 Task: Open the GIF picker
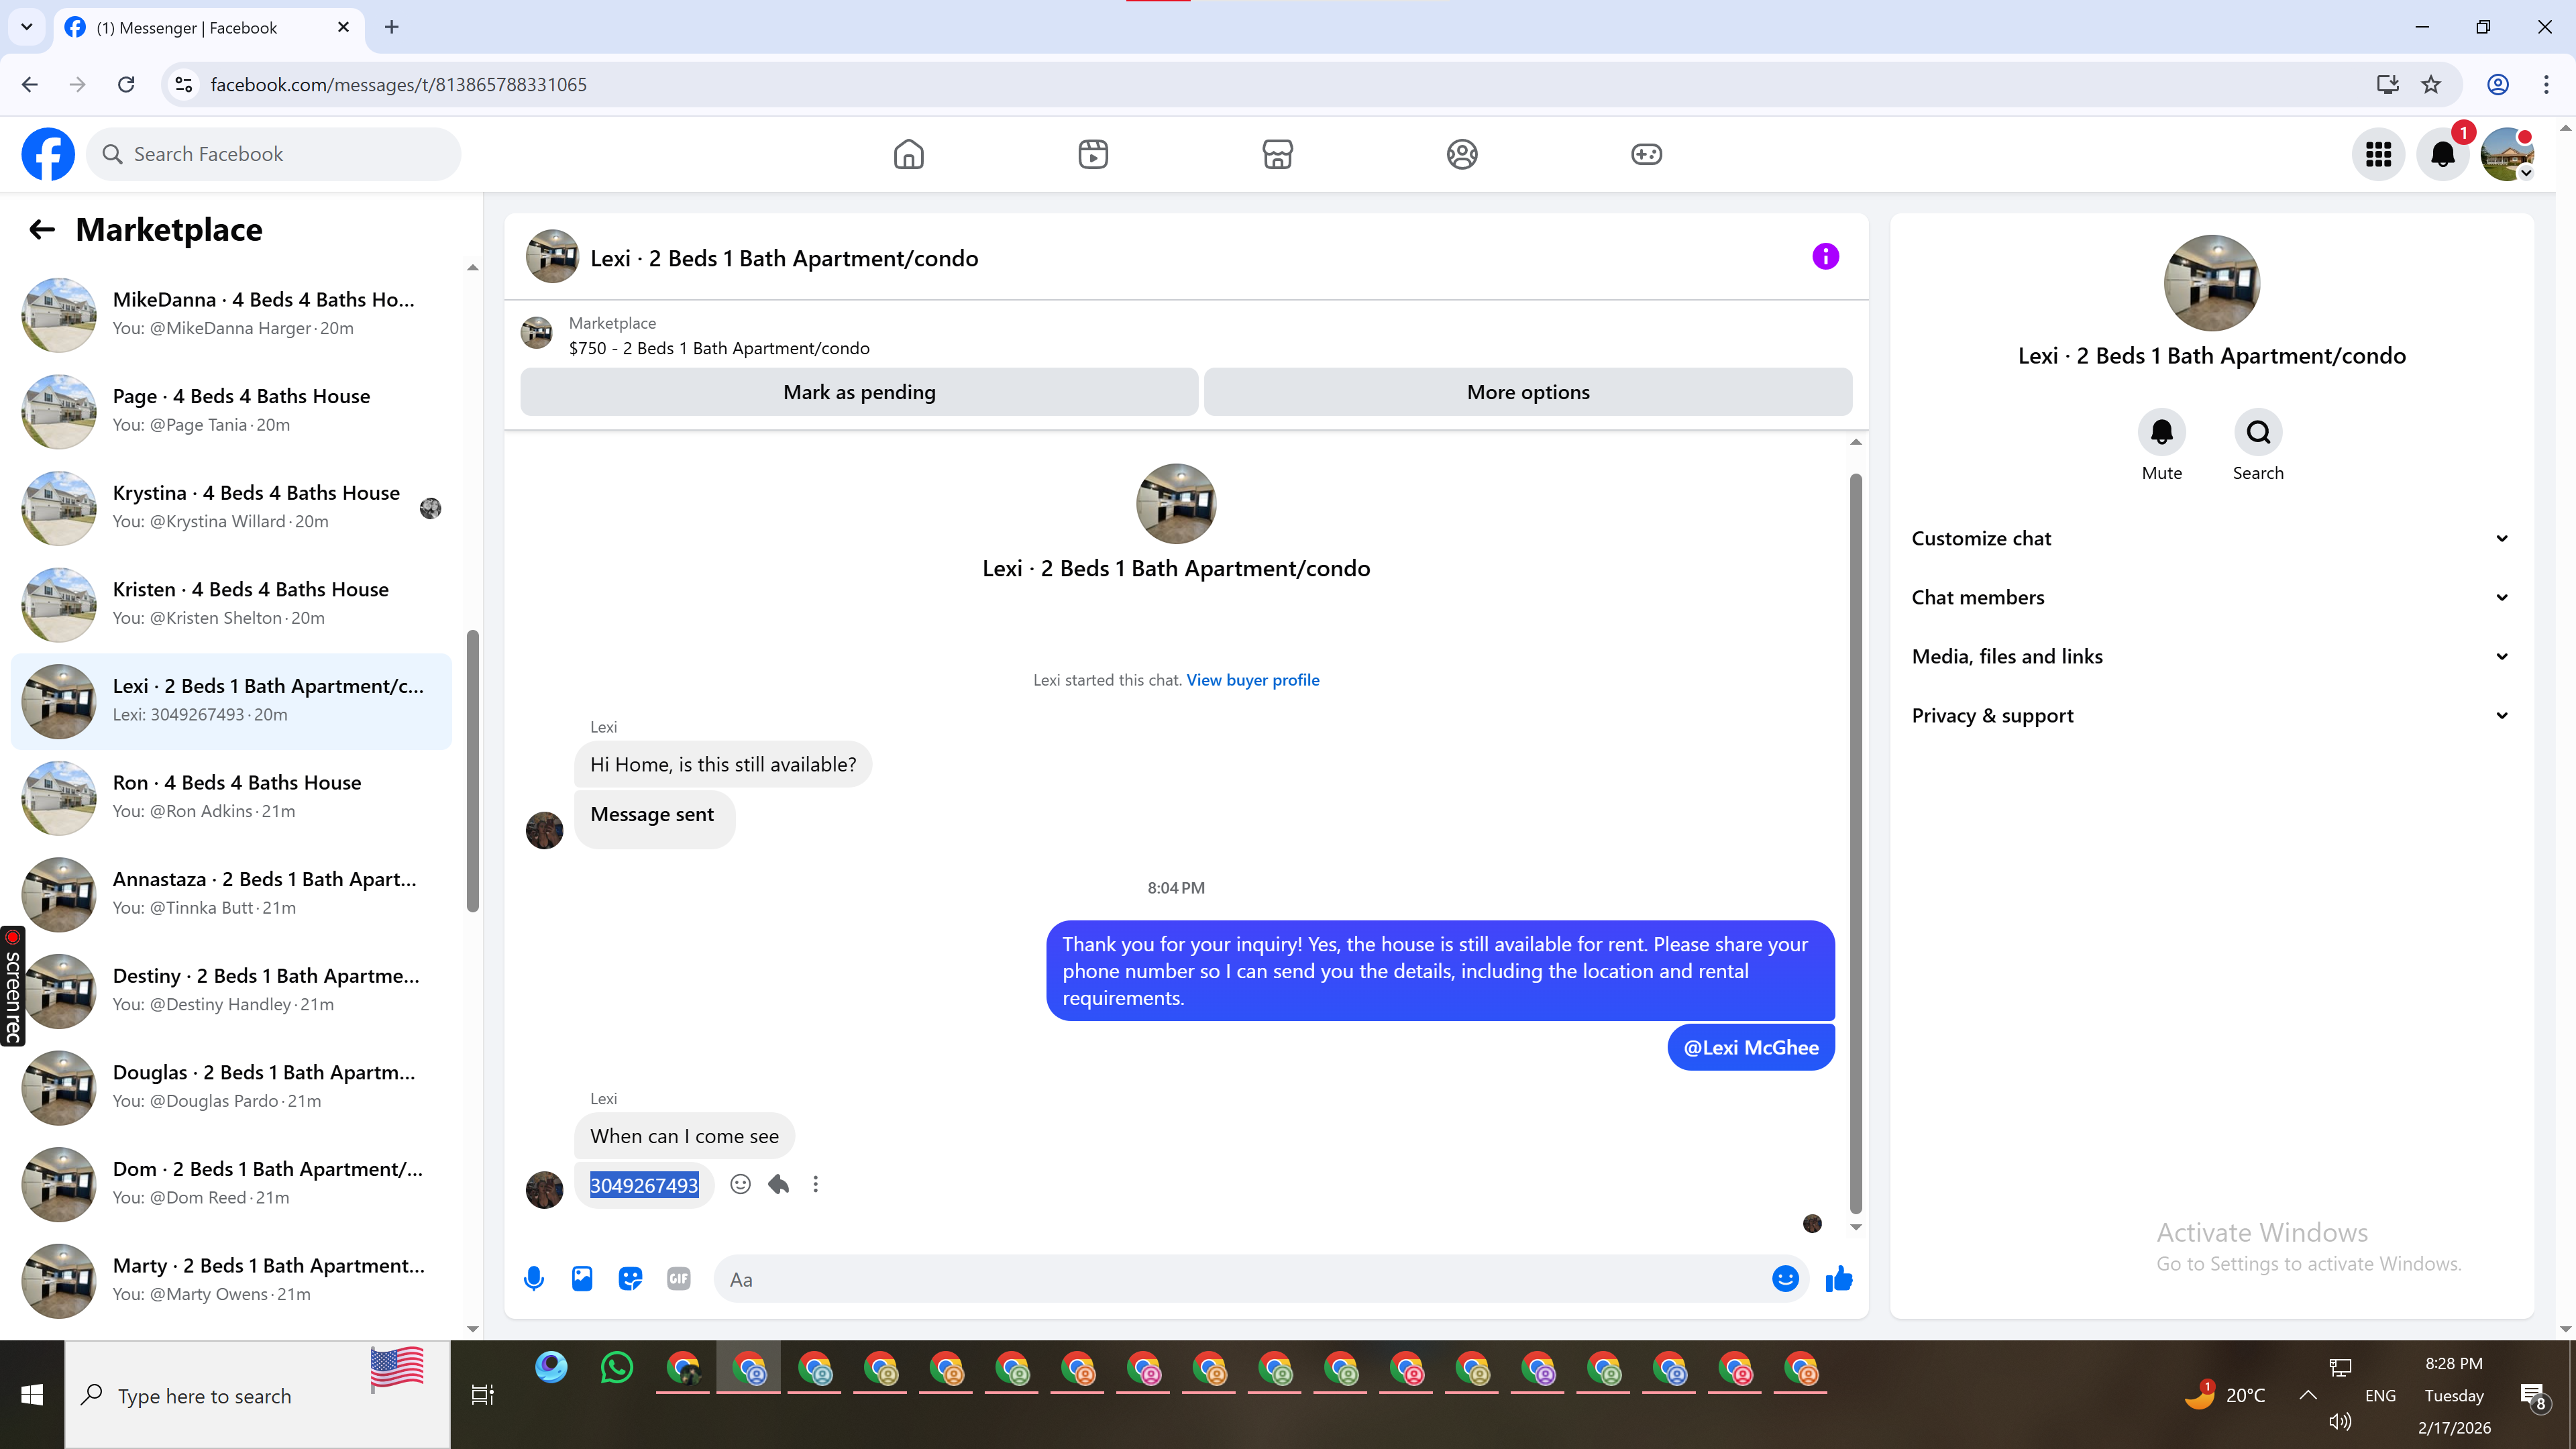pos(678,1279)
